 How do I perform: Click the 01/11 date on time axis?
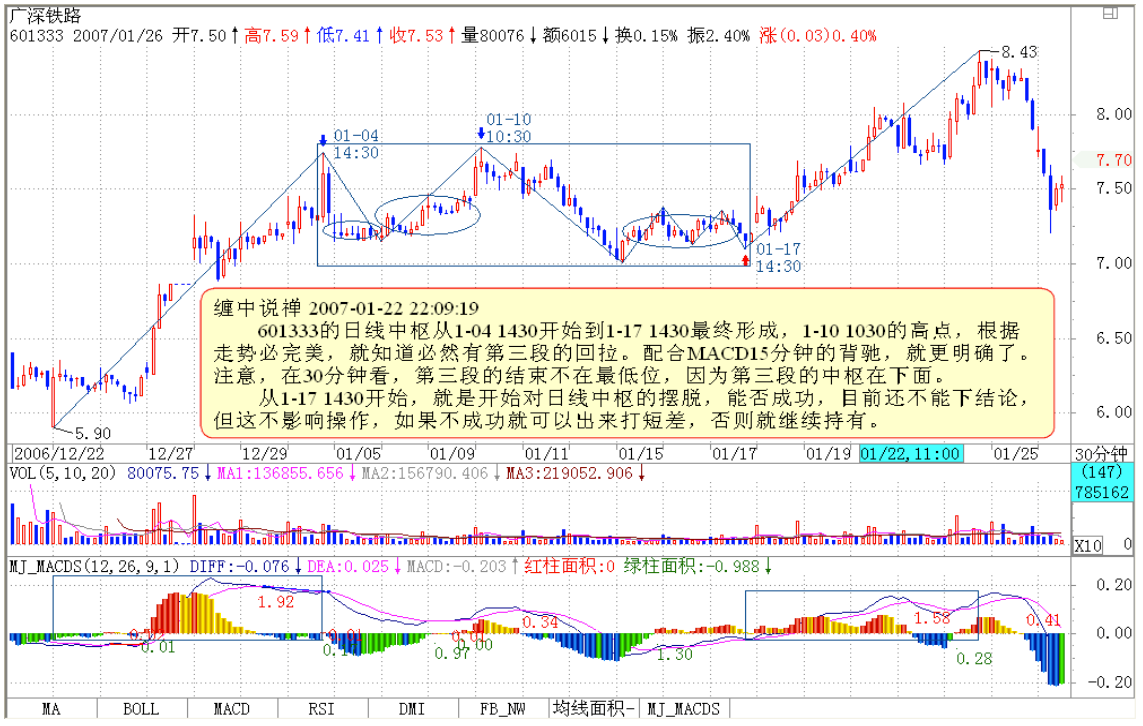point(546,454)
